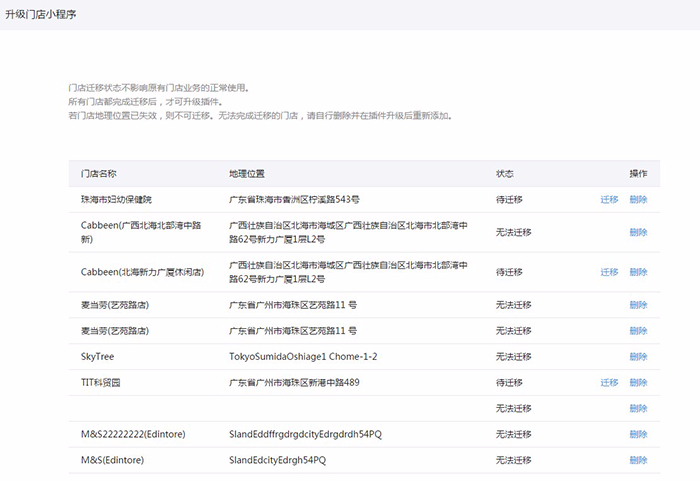Delete the 珠海市妇幼保健院 store
This screenshot has width=700, height=481.
[x=638, y=200]
